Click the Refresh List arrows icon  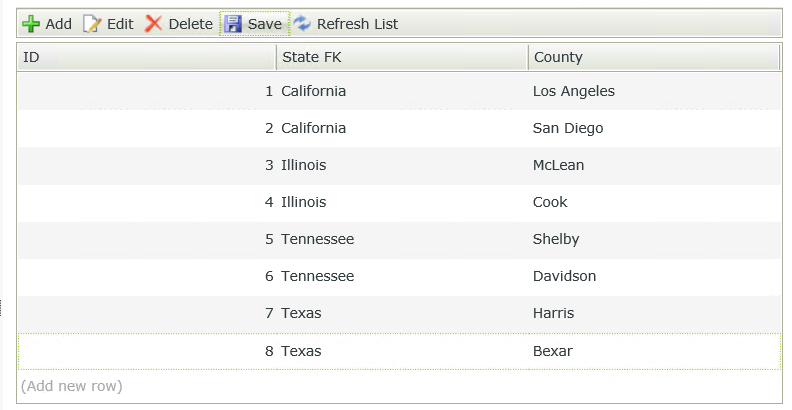pyautogui.click(x=302, y=24)
